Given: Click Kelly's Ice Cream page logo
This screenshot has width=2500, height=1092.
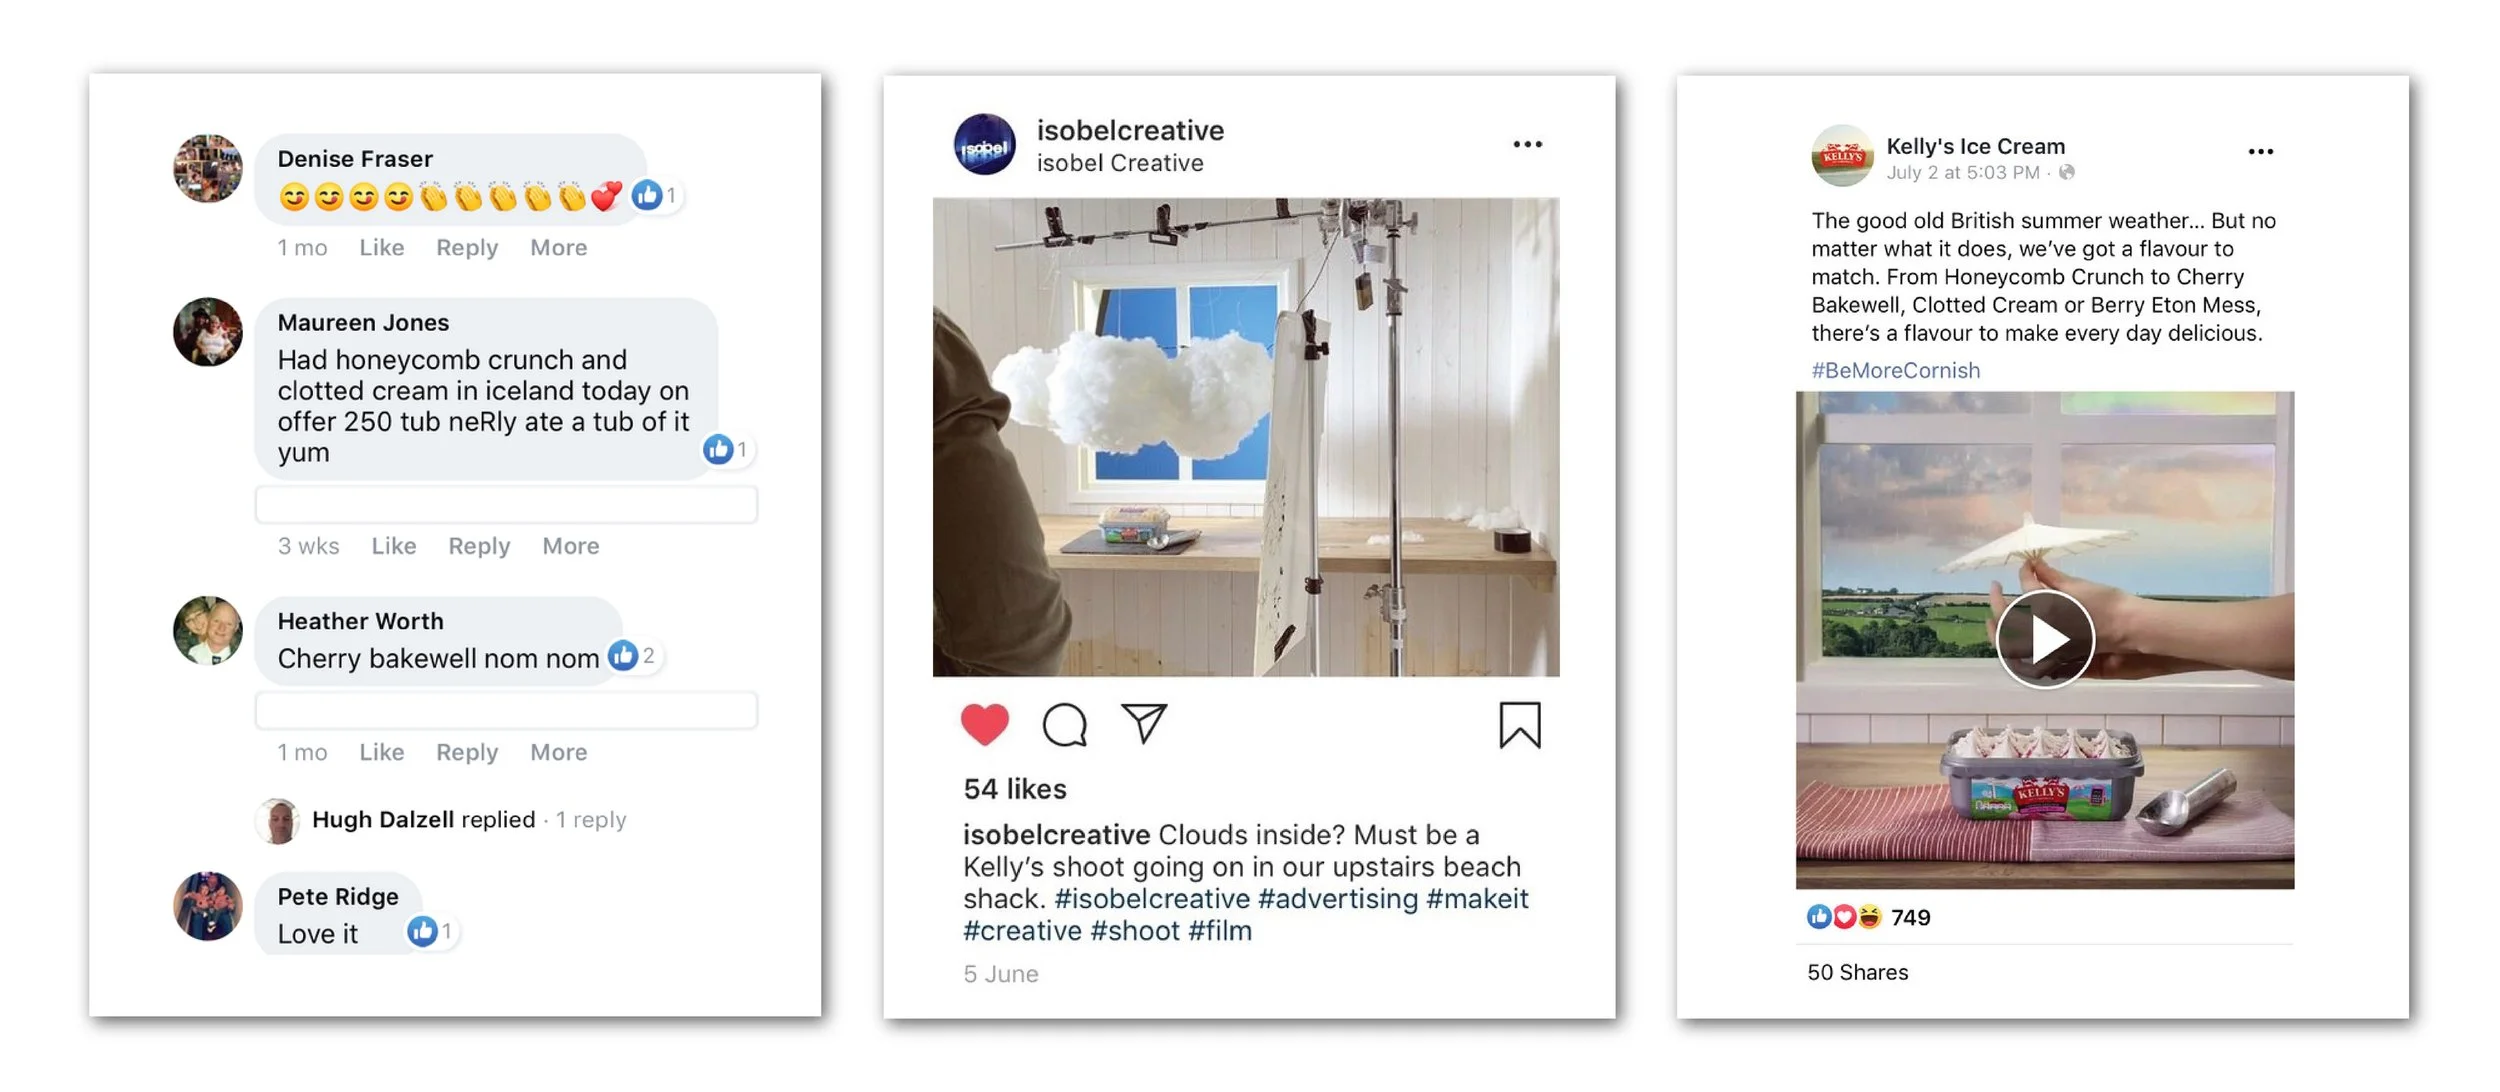Looking at the screenshot, I should (x=1842, y=156).
